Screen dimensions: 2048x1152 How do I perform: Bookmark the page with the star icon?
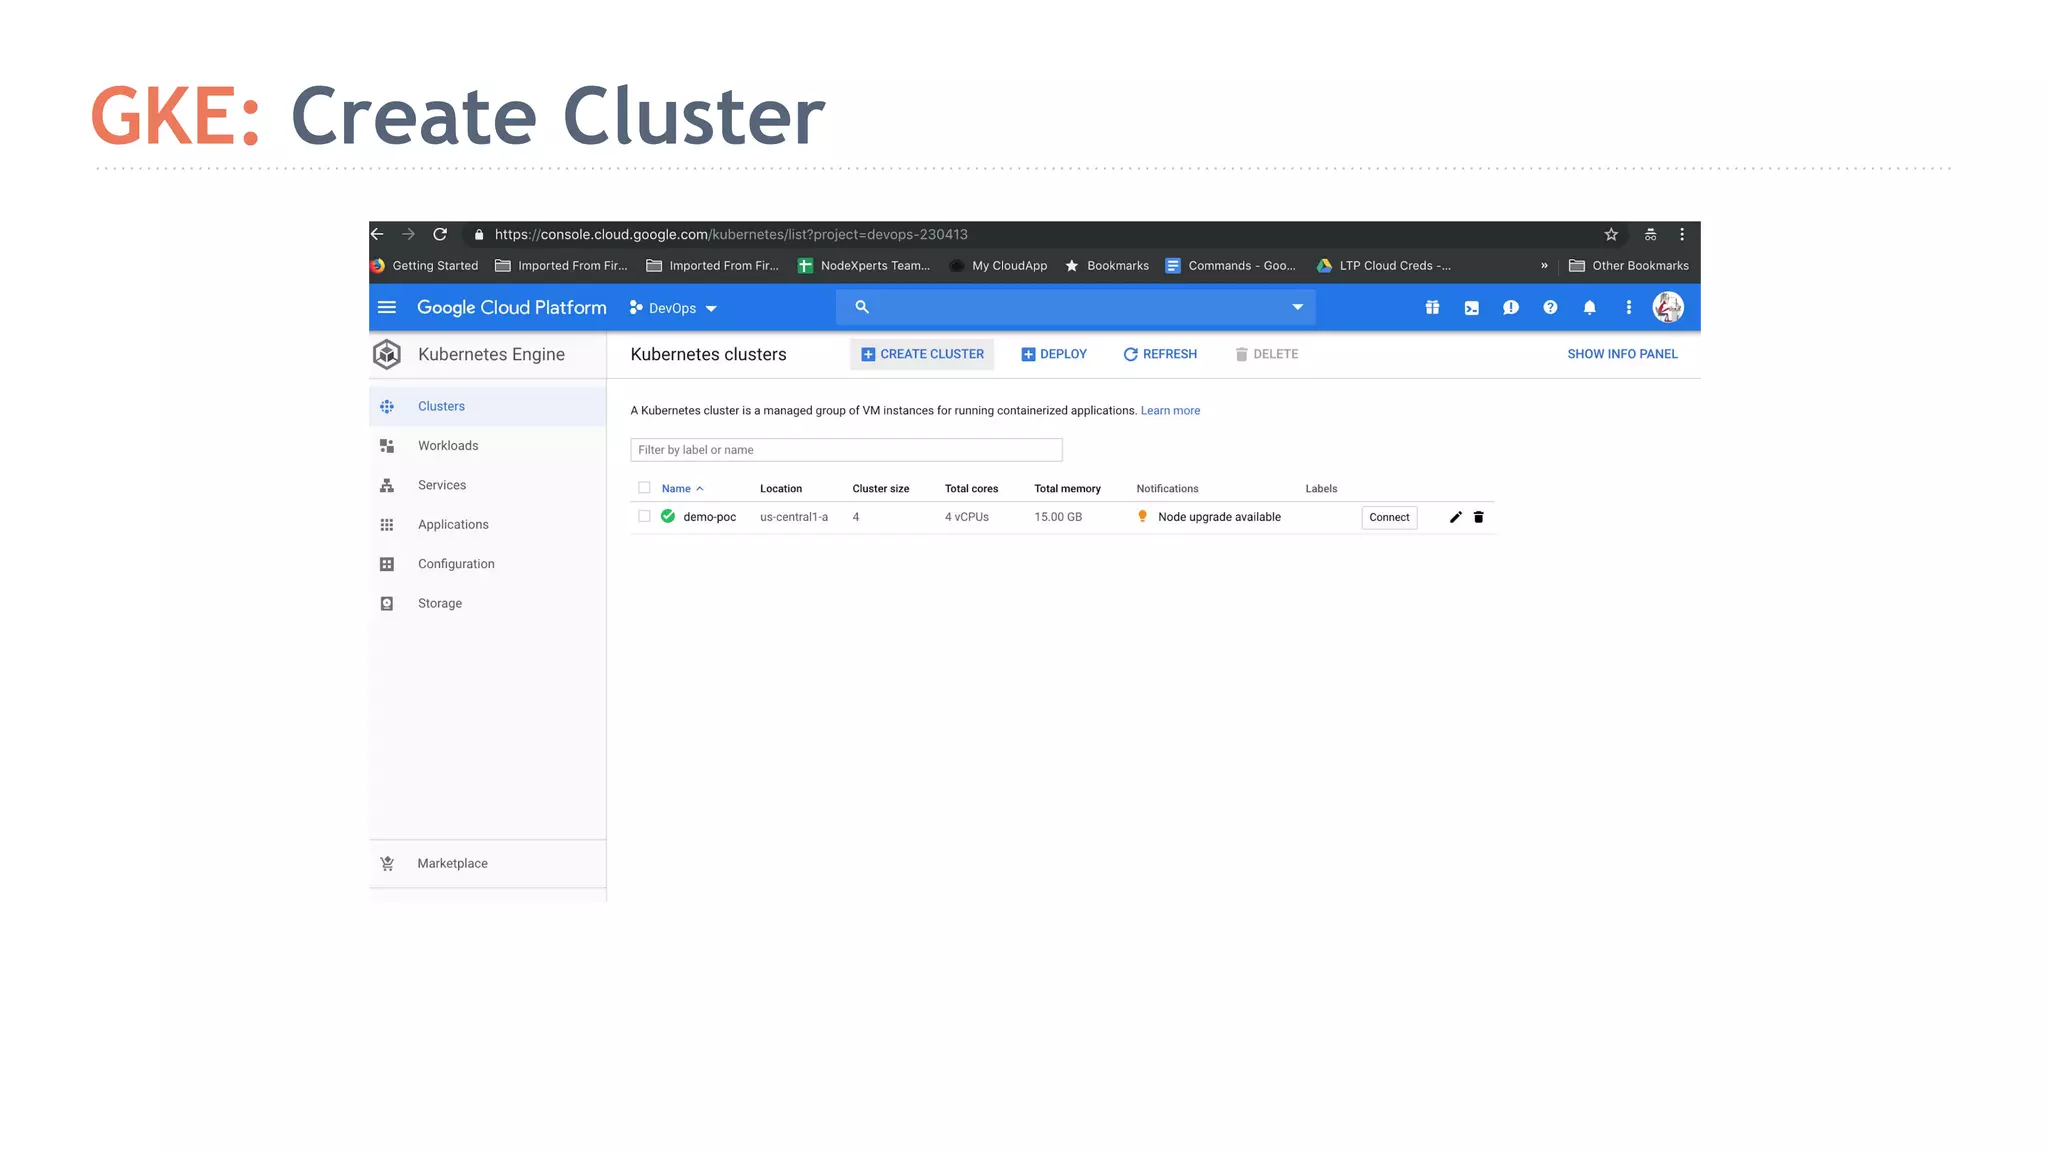pyautogui.click(x=1611, y=234)
